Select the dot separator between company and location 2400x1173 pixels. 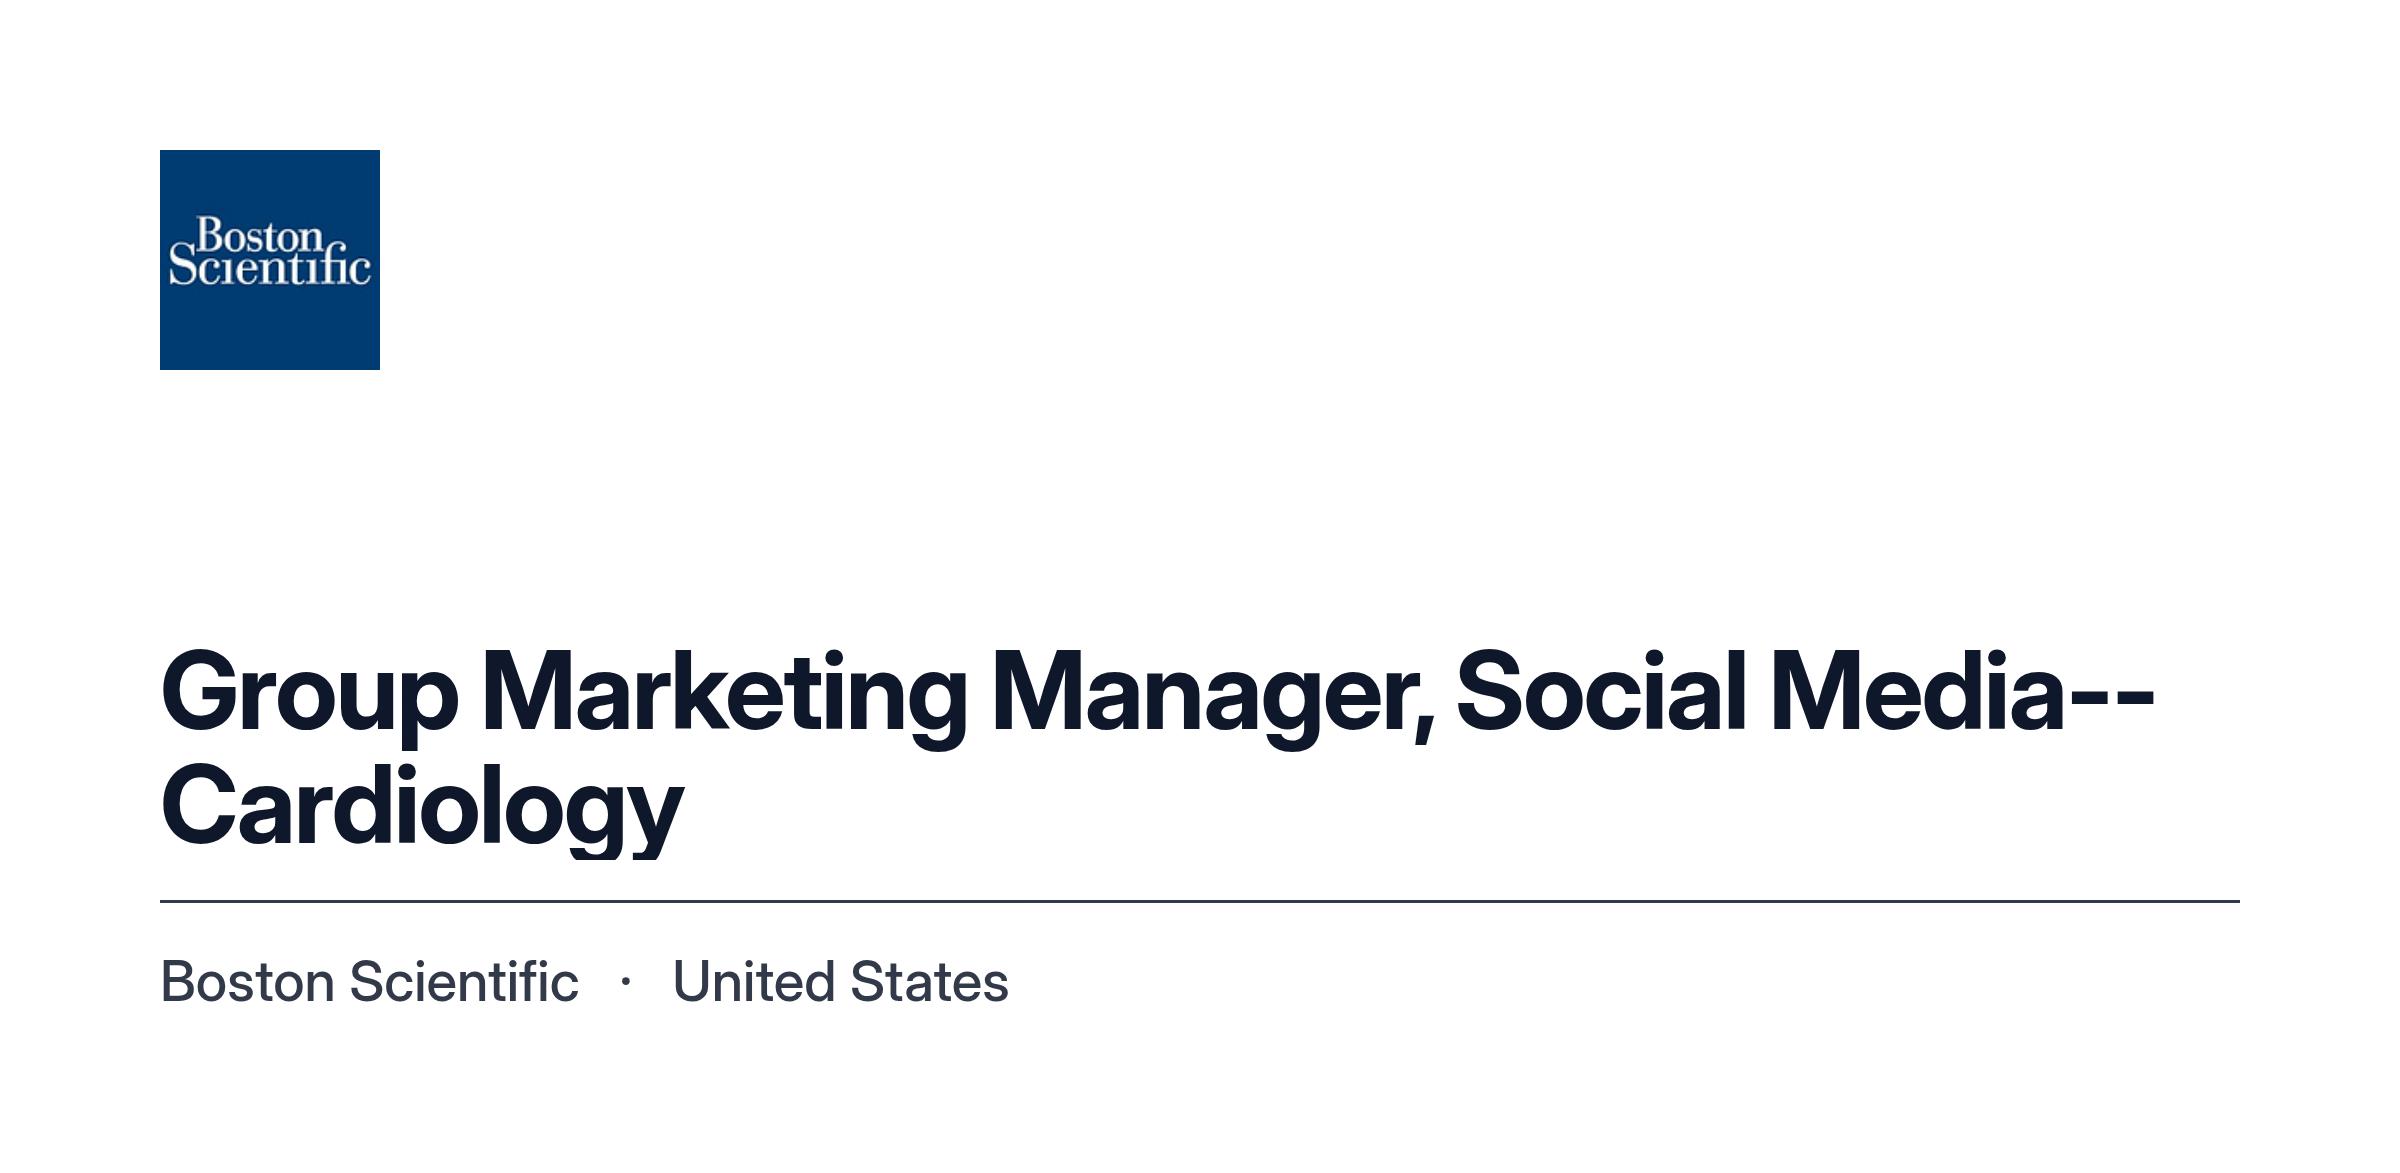(x=626, y=982)
